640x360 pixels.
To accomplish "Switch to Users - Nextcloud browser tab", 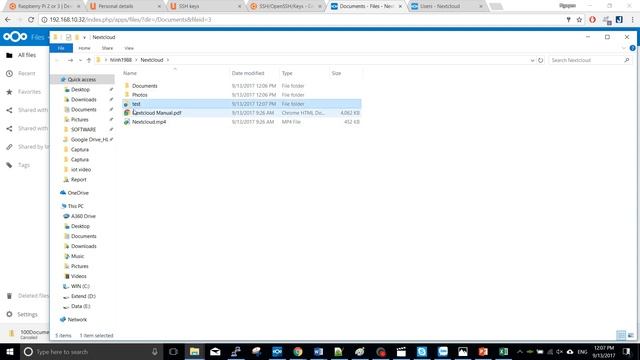I will point(447,7).
